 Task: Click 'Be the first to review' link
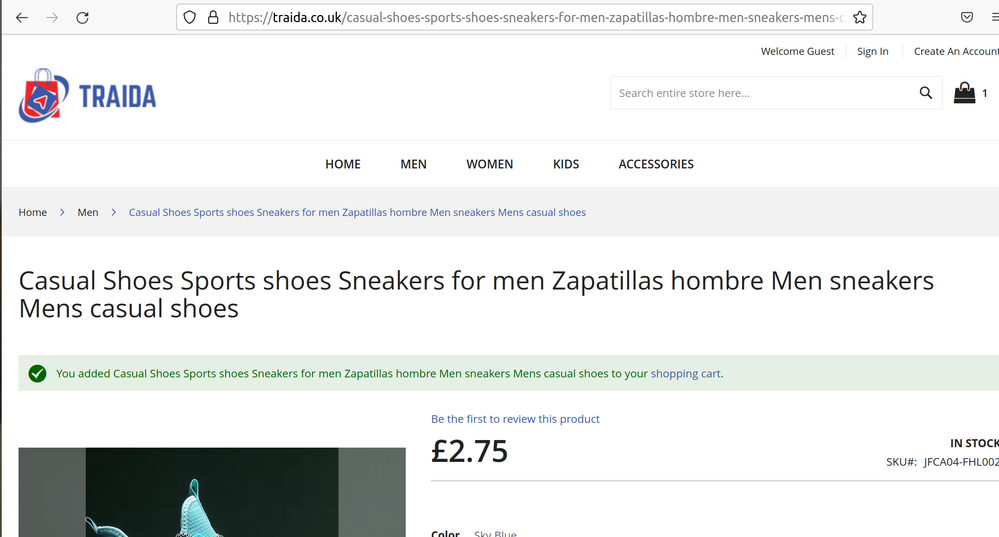515,419
